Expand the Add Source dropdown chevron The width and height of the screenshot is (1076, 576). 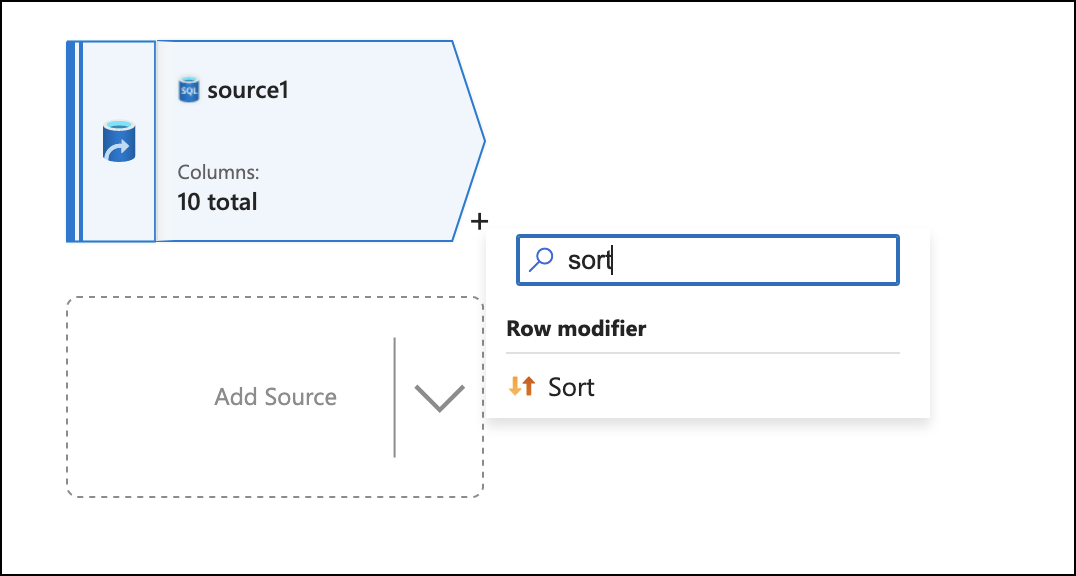[x=439, y=397]
